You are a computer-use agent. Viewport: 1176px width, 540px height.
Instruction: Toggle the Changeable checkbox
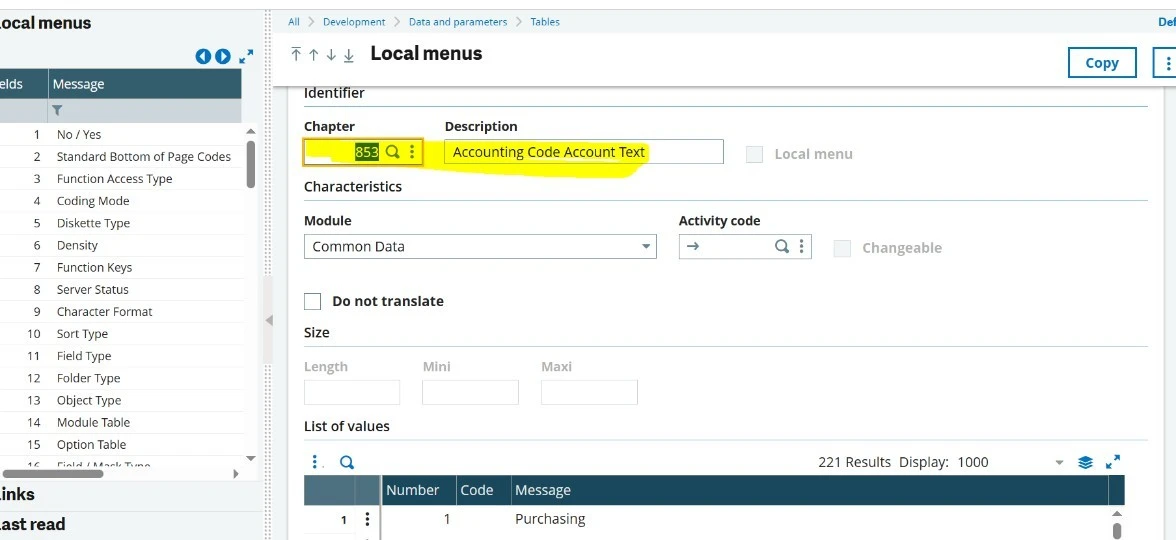pos(842,248)
